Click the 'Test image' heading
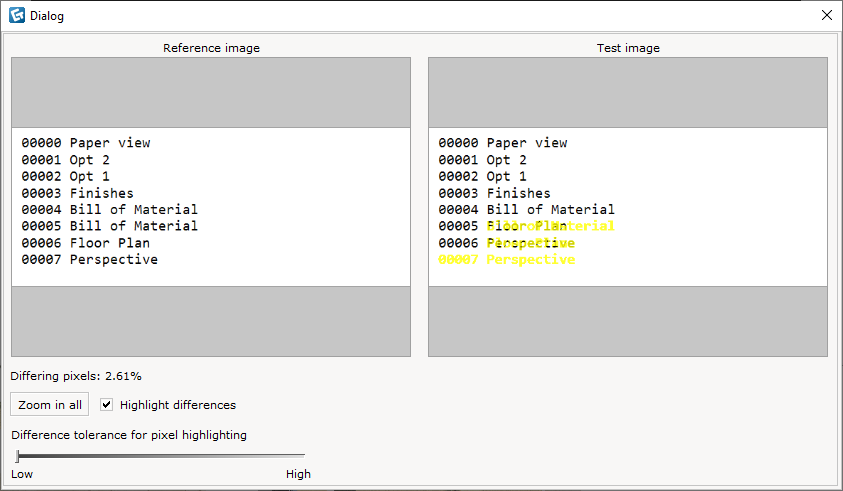This screenshot has height=491, width=843. point(628,48)
